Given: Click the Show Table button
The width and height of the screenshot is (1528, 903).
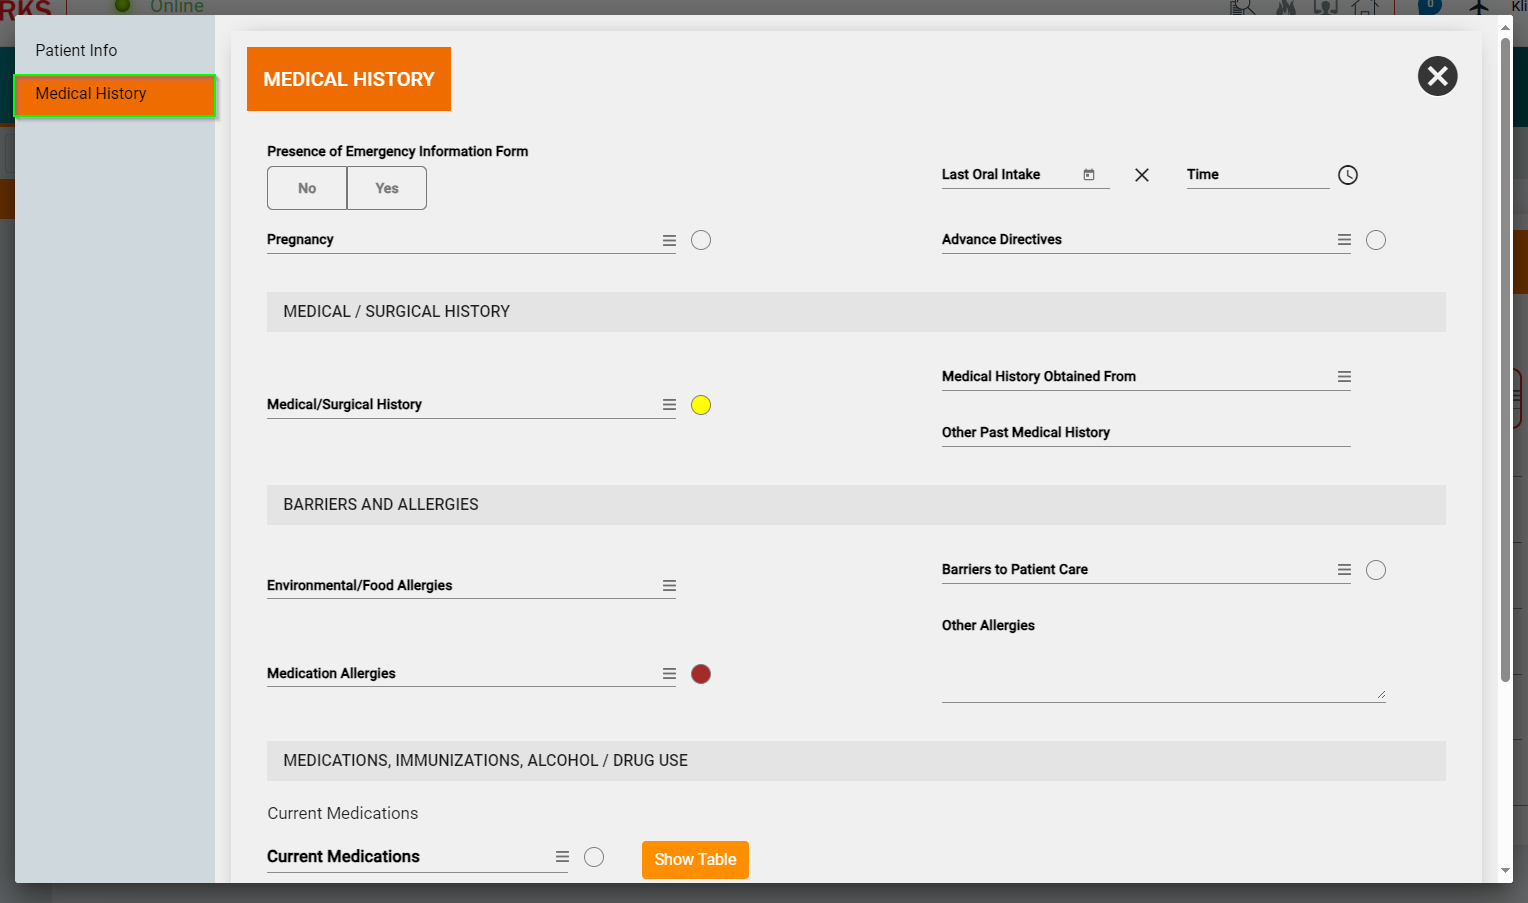Looking at the screenshot, I should tap(695, 860).
